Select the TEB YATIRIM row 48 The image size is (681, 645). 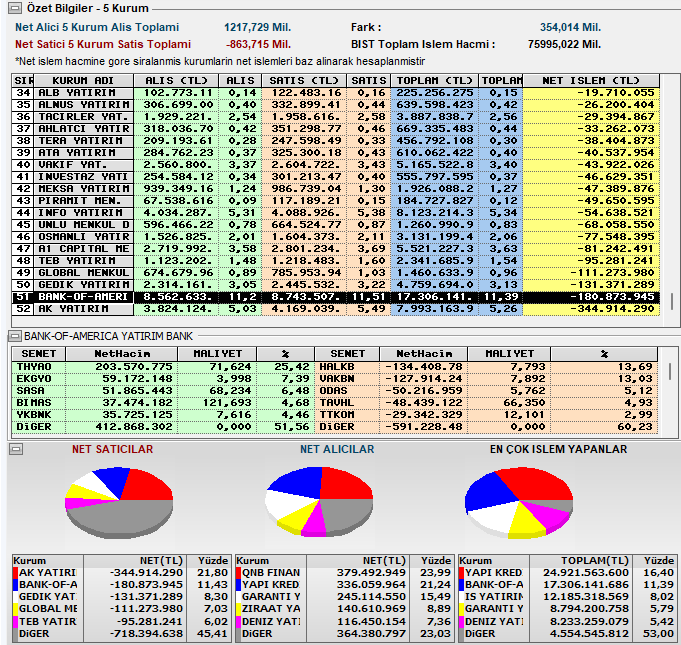tap(336, 261)
